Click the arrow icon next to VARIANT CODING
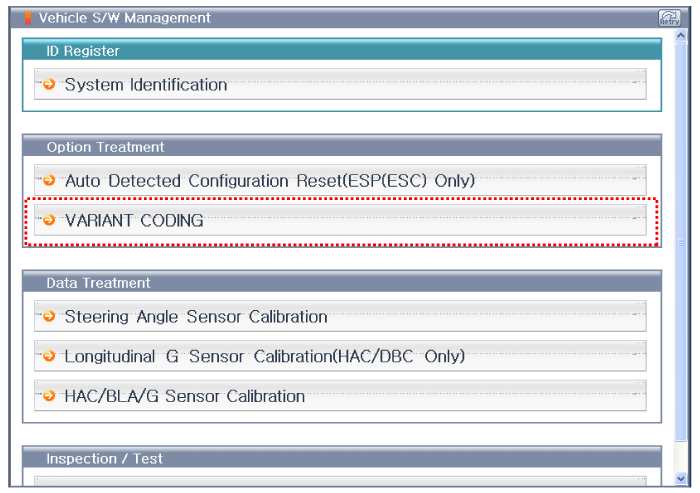 (x=49, y=221)
